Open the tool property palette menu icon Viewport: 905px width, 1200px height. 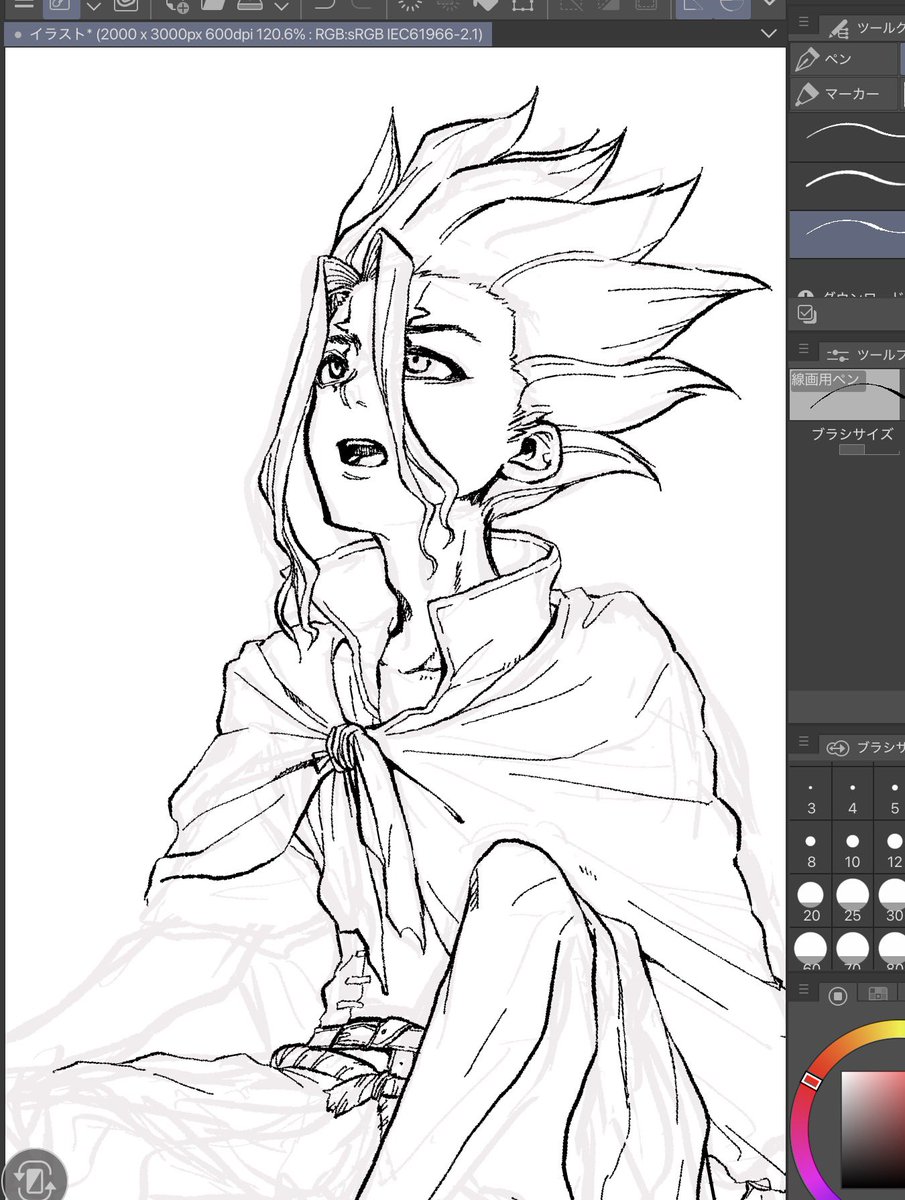pyautogui.click(x=803, y=349)
